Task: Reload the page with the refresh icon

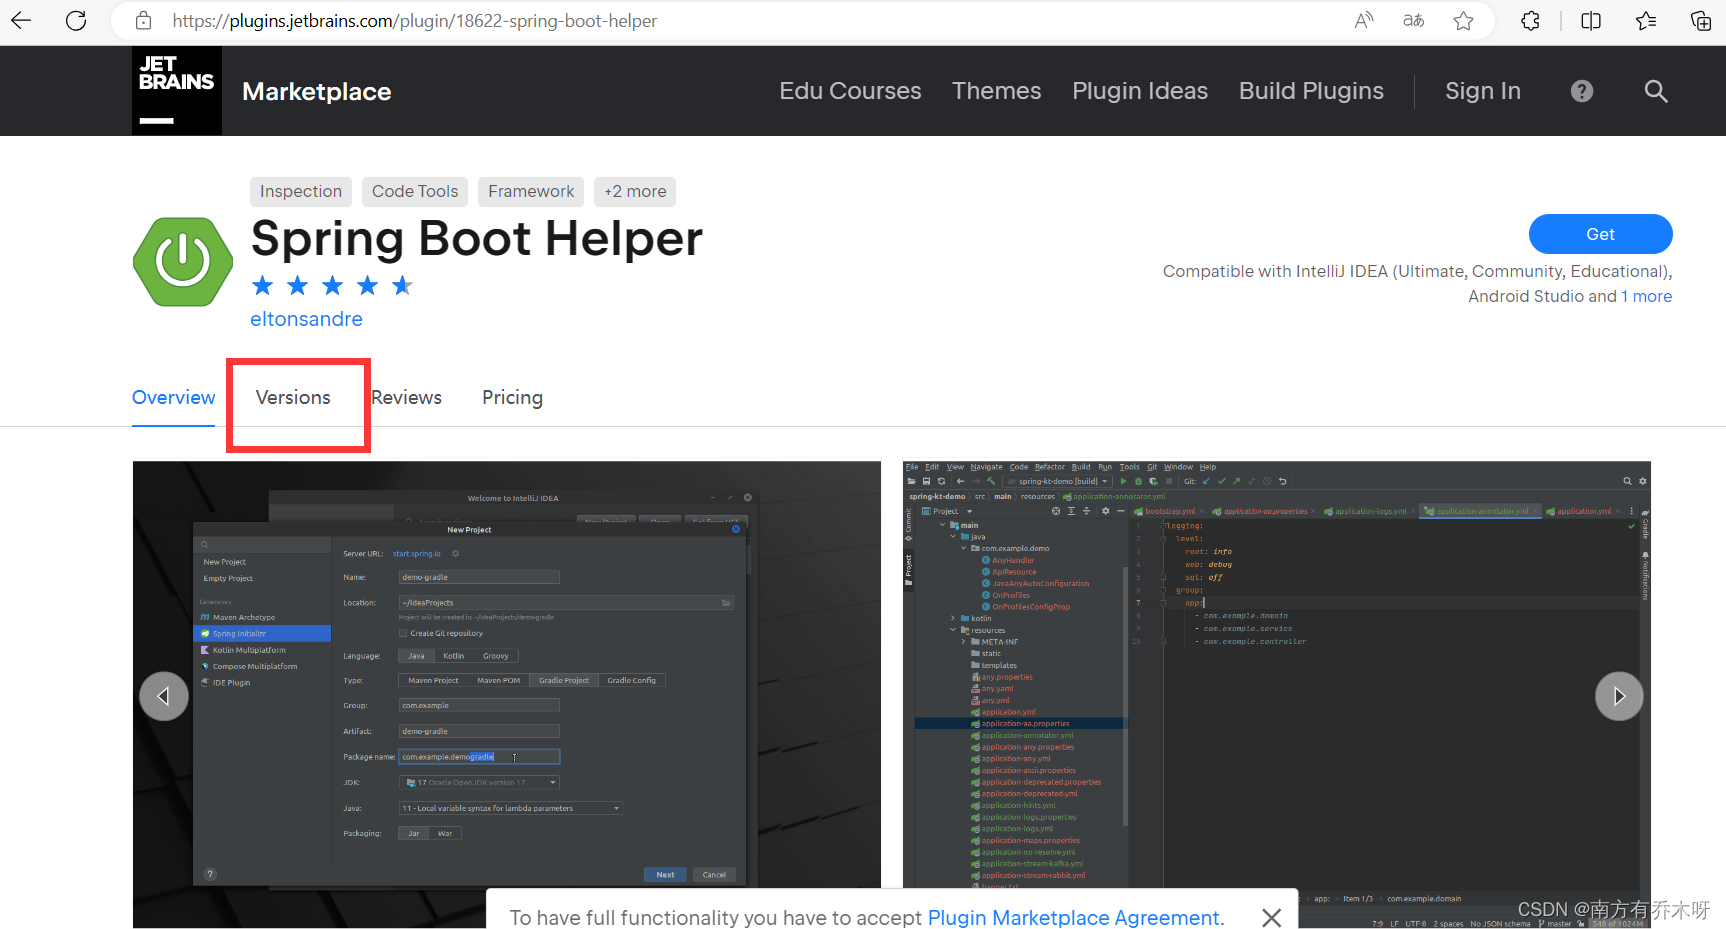Action: pos(76,20)
